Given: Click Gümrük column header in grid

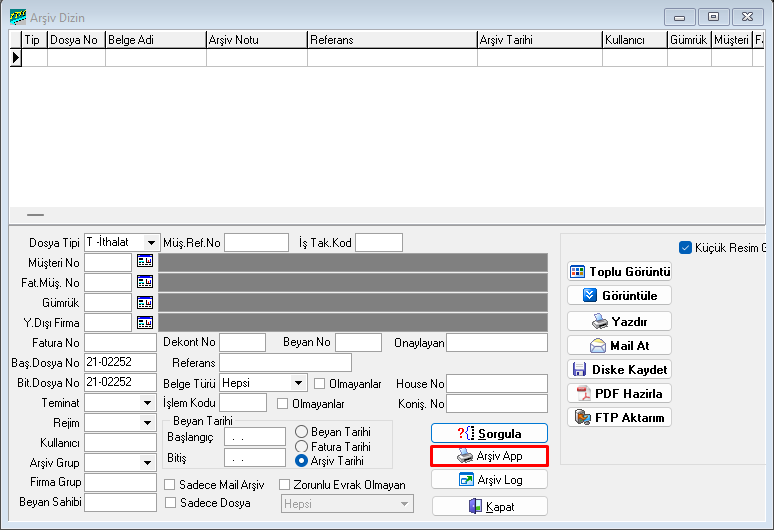Looking at the screenshot, I should click(689, 40).
